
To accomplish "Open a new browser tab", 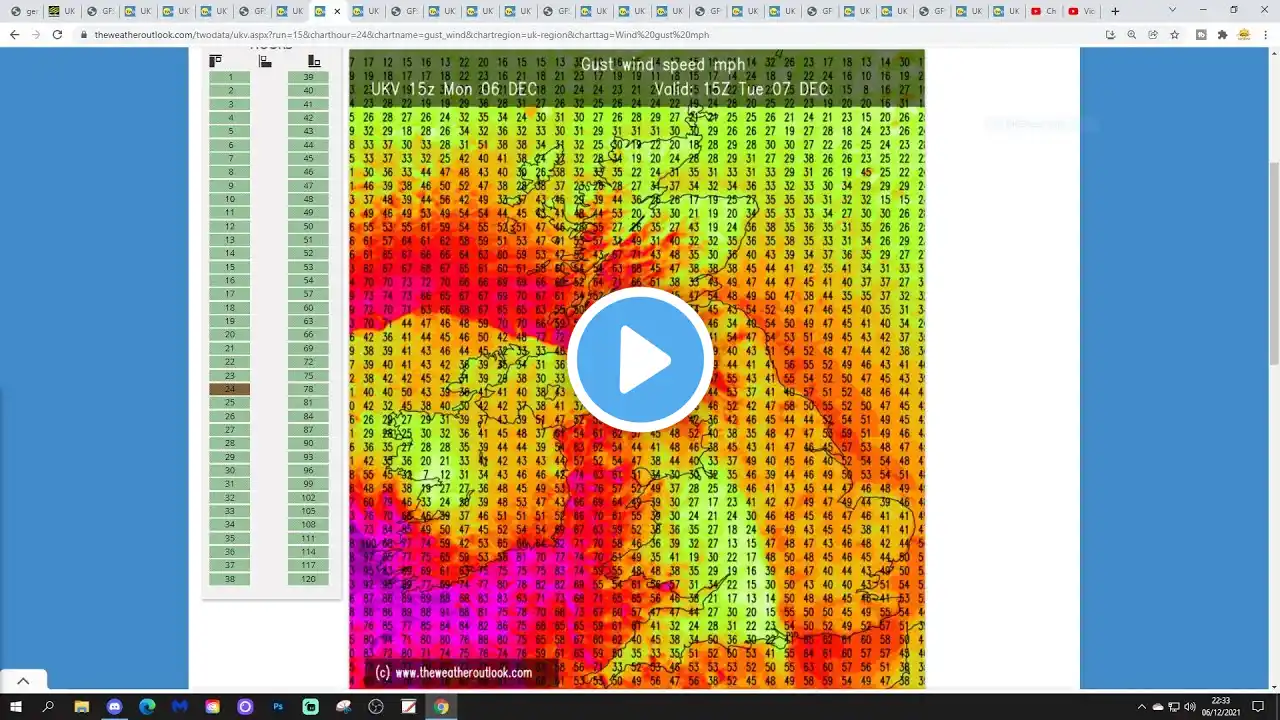I will pyautogui.click(x=1115, y=11).
